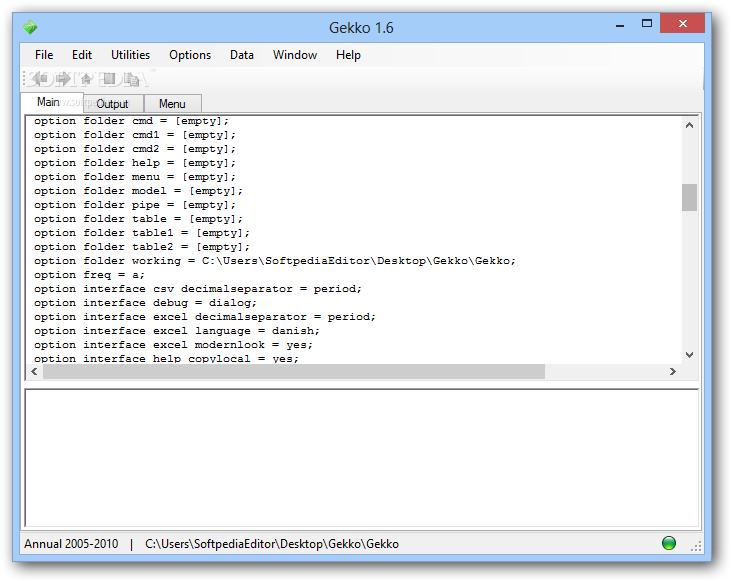
Task: Click the line 'option interface debug = dialog;'
Action: [145, 303]
